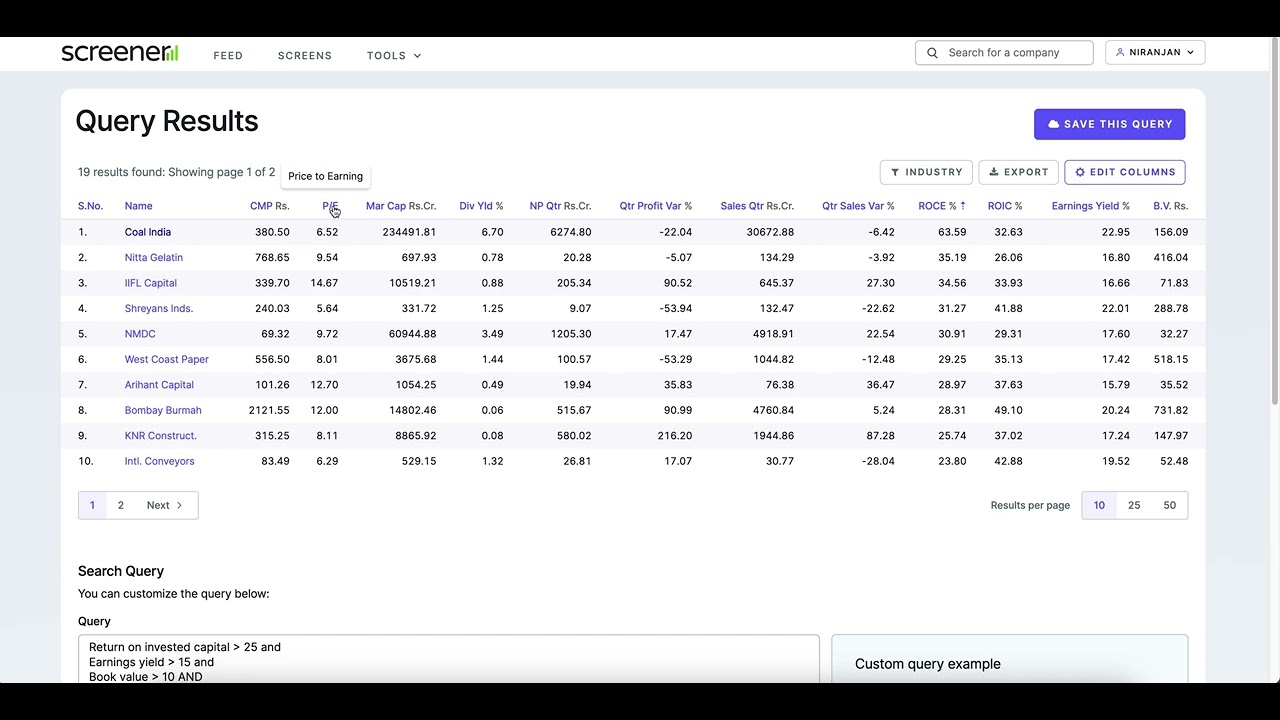This screenshot has height=720, width=1280.
Task: Open Nitta Gelatin company page
Action: click(154, 257)
